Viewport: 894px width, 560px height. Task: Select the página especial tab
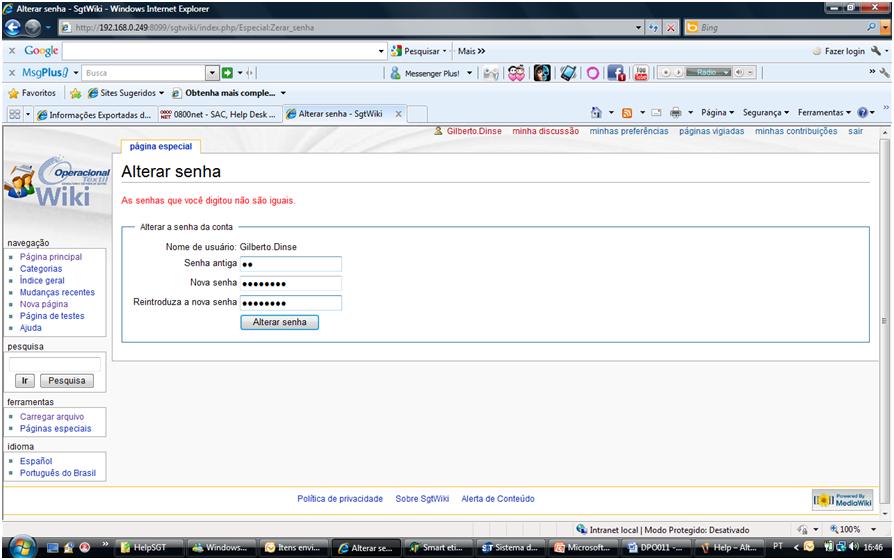(160, 146)
